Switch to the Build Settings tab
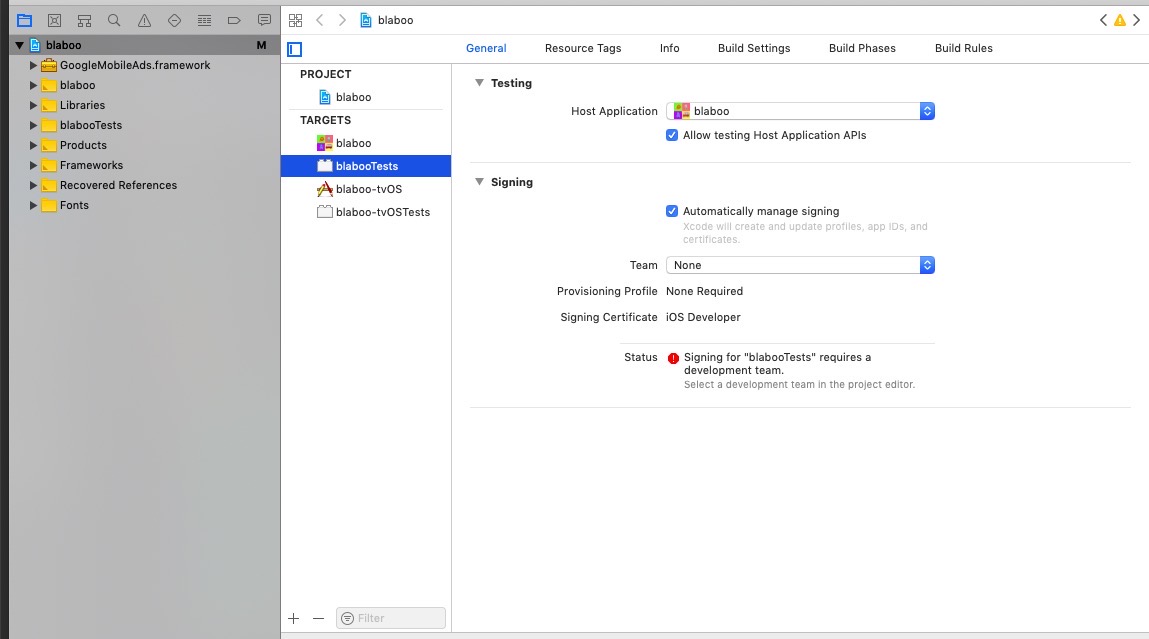Screen dimensions: 1149x639 pos(754,48)
